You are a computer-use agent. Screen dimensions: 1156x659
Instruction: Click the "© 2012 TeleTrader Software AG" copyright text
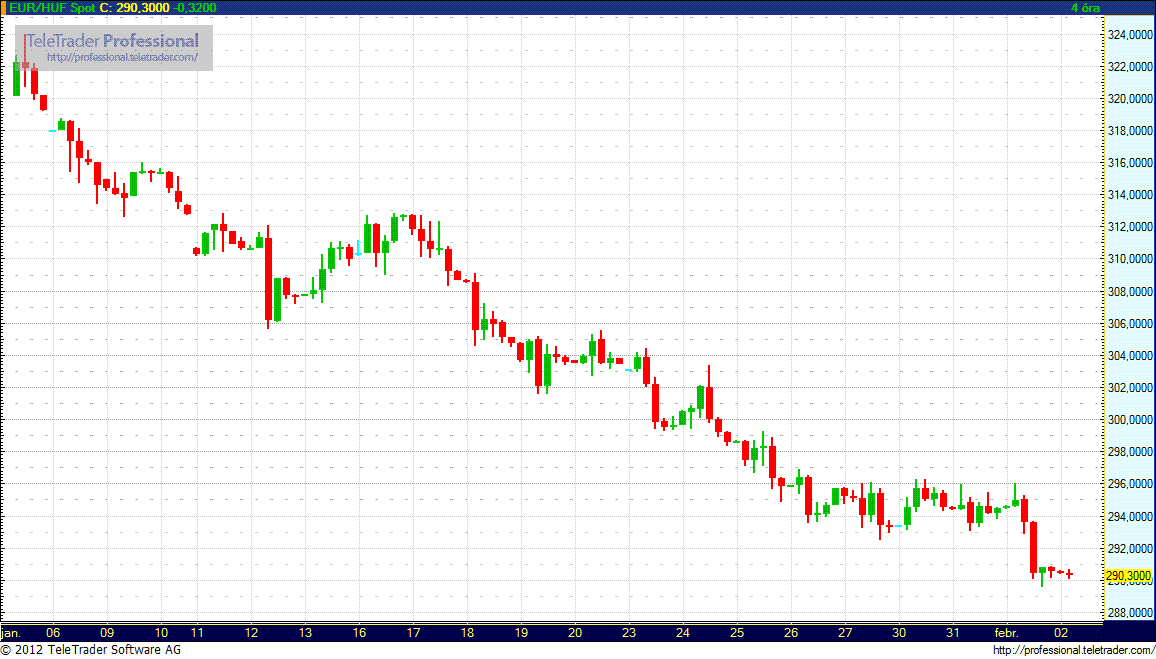(91, 650)
